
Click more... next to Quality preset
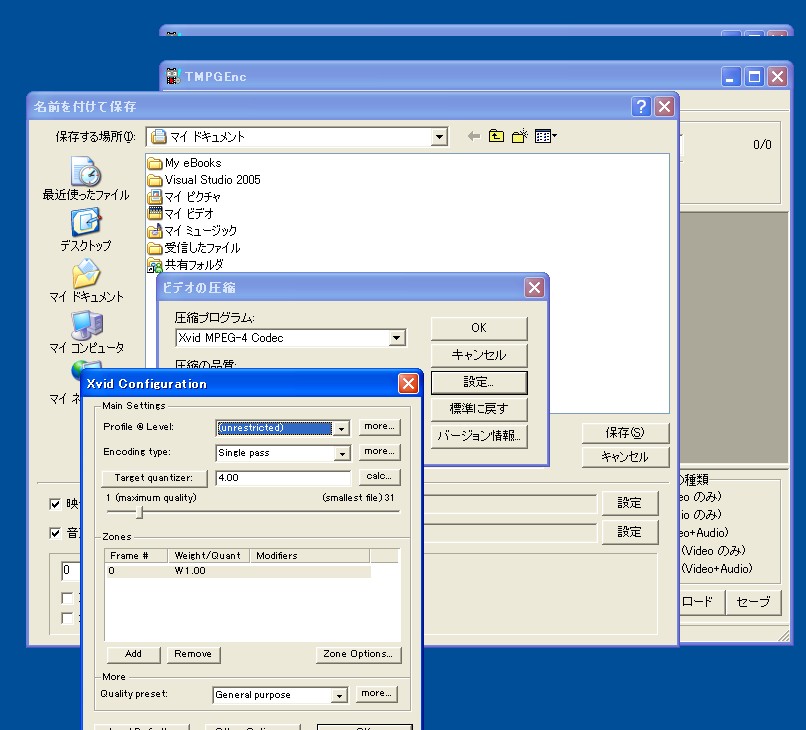click(377, 694)
